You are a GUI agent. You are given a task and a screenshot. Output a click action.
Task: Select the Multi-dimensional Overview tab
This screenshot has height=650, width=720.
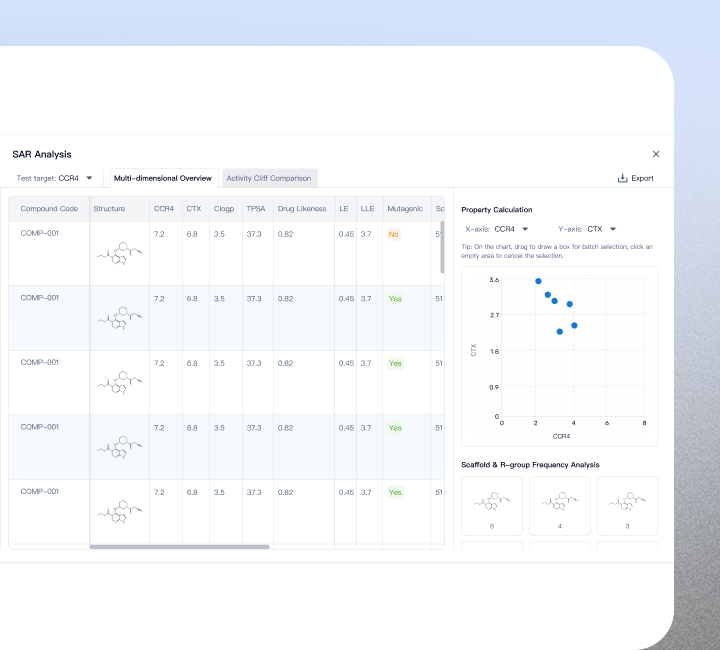pos(163,178)
